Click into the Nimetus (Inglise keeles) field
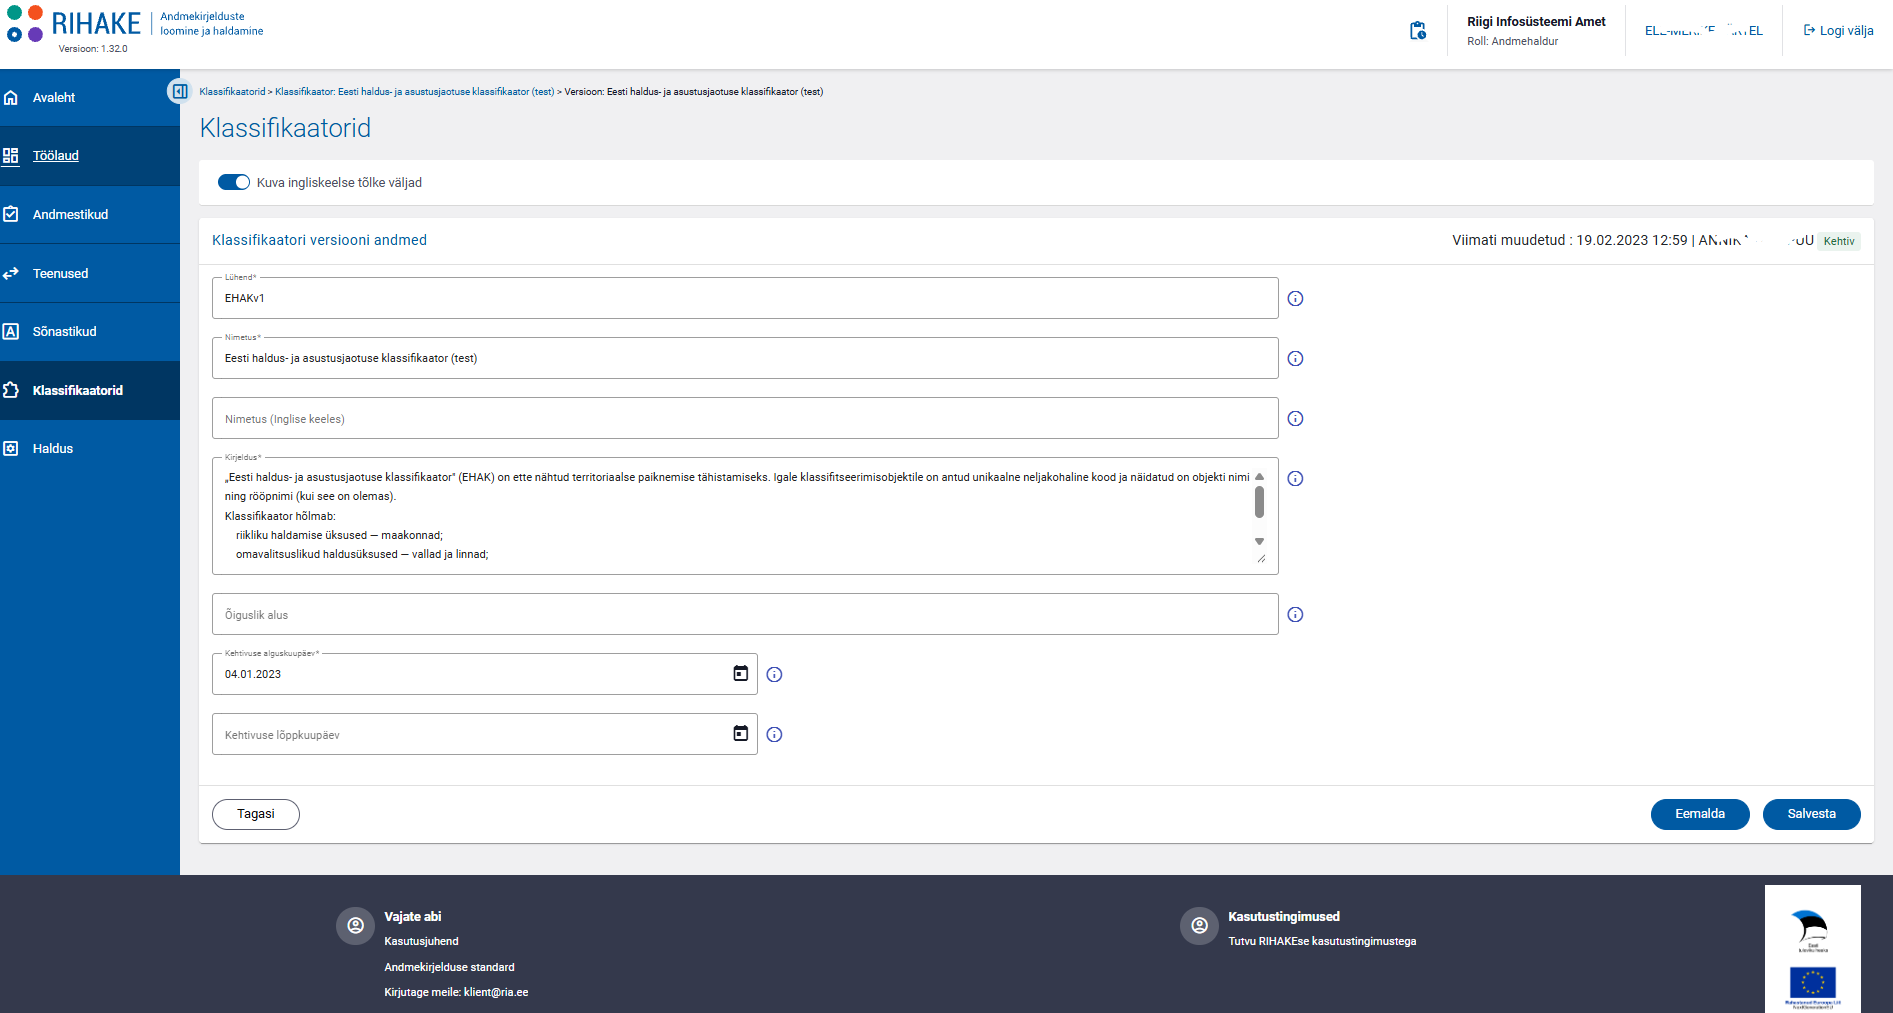Screen dimensions: 1893x1013 pyautogui.click(x=745, y=418)
